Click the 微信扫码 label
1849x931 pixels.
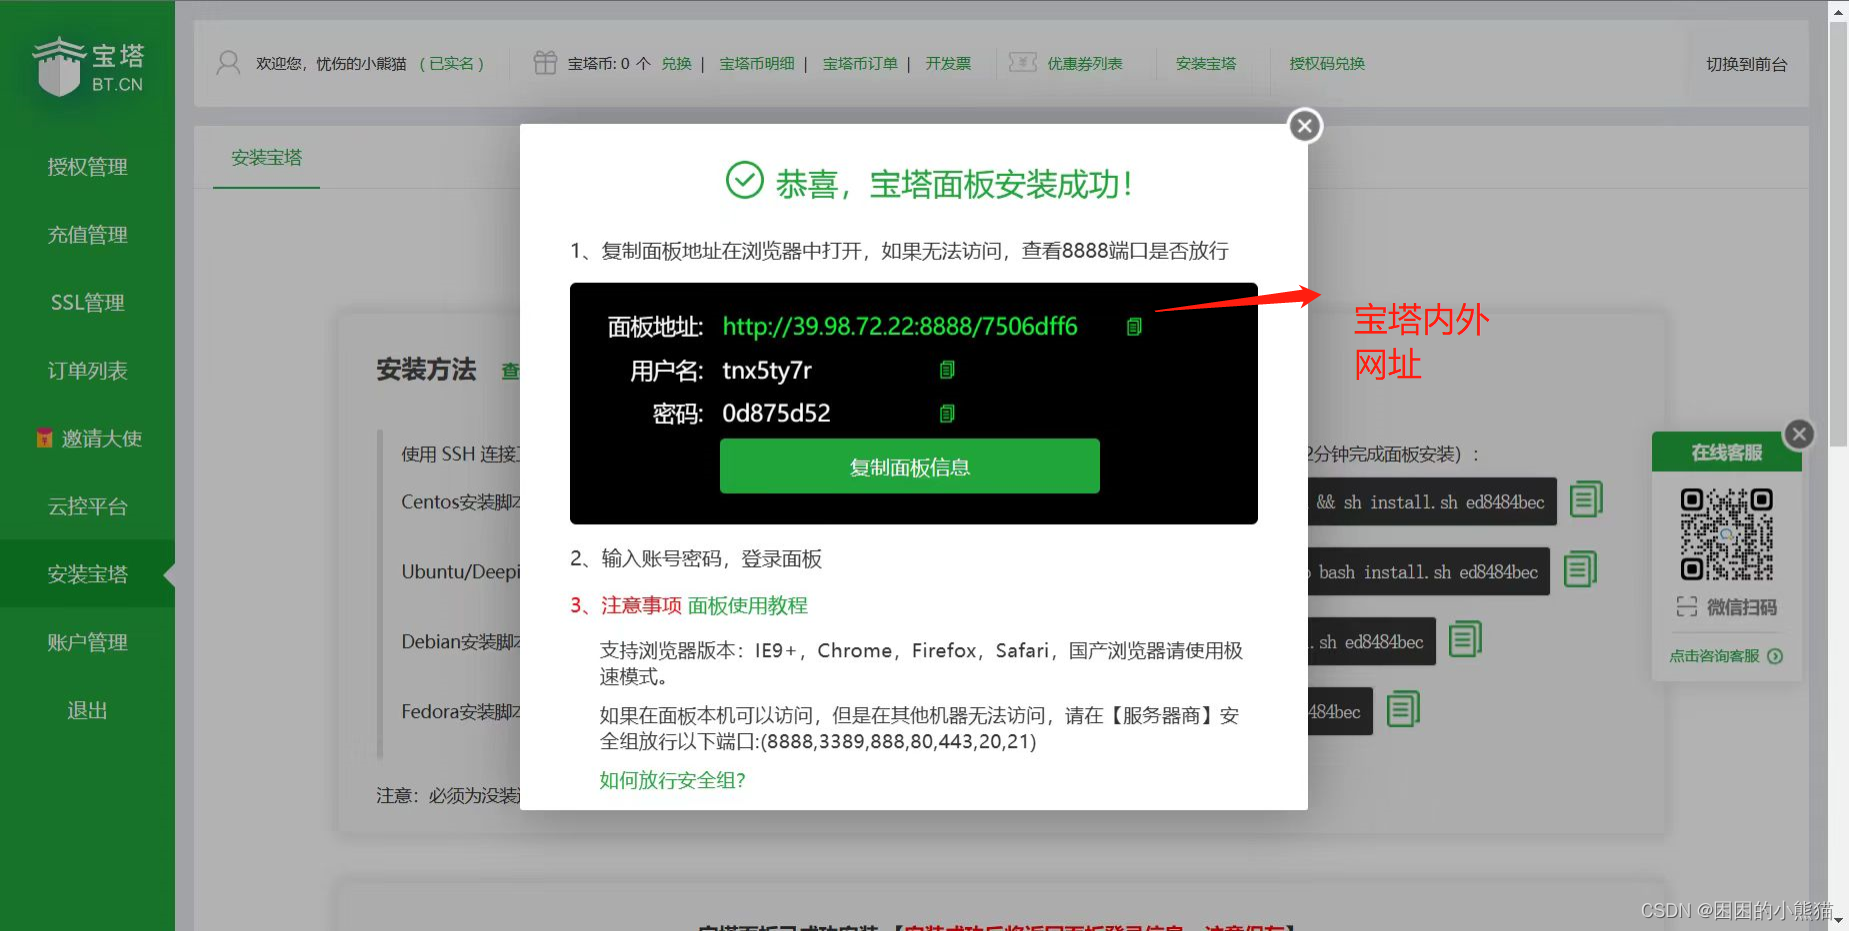coord(1726,607)
